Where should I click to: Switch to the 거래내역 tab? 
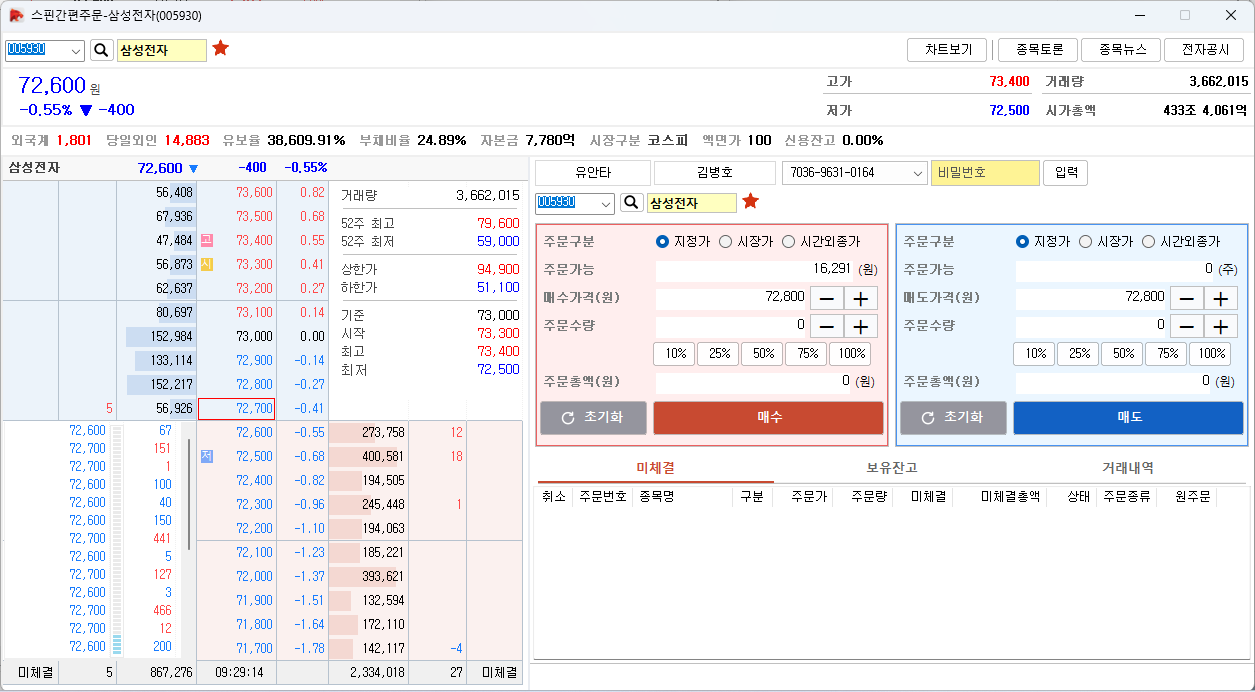tap(1128, 468)
